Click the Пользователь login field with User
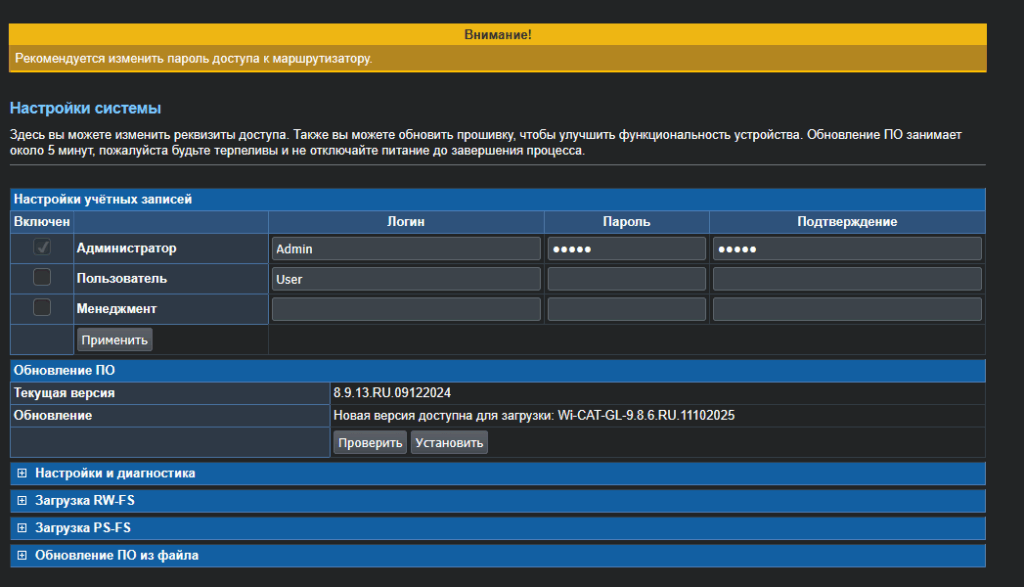This screenshot has width=1024, height=587. [x=405, y=279]
